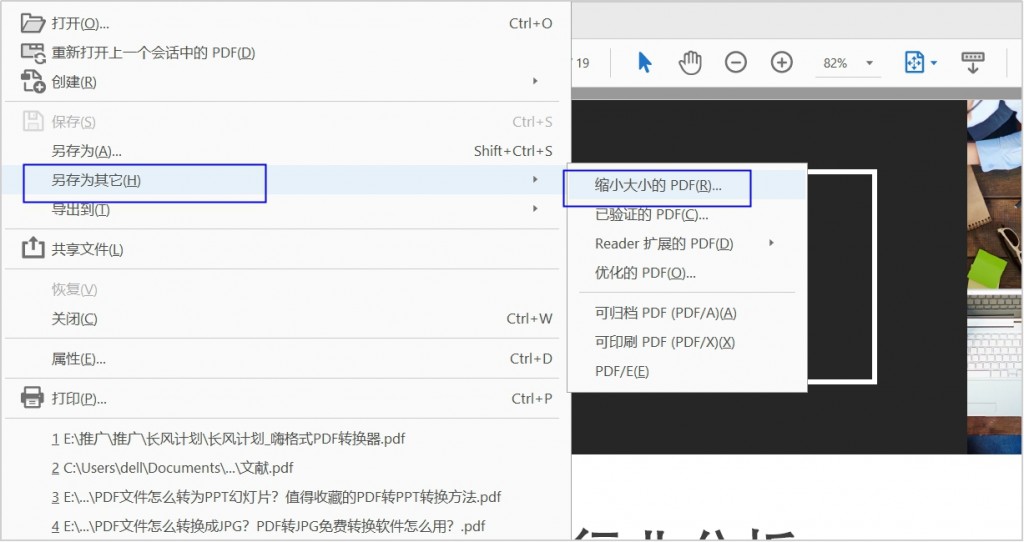The image size is (1024, 542).
Task: Click the Share file upload icon
Action: [33, 248]
